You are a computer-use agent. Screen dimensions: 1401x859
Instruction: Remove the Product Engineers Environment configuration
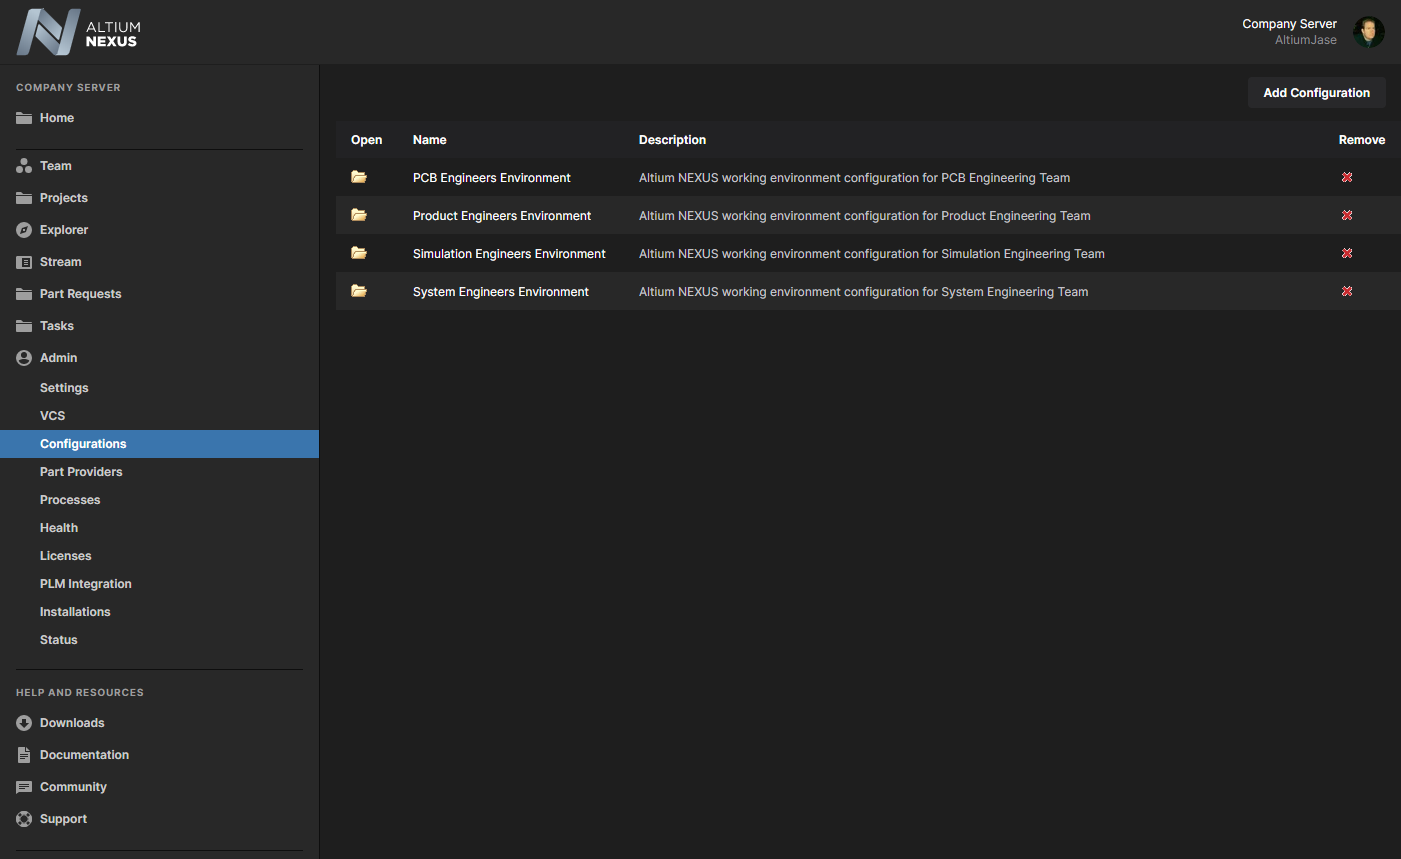click(1347, 215)
